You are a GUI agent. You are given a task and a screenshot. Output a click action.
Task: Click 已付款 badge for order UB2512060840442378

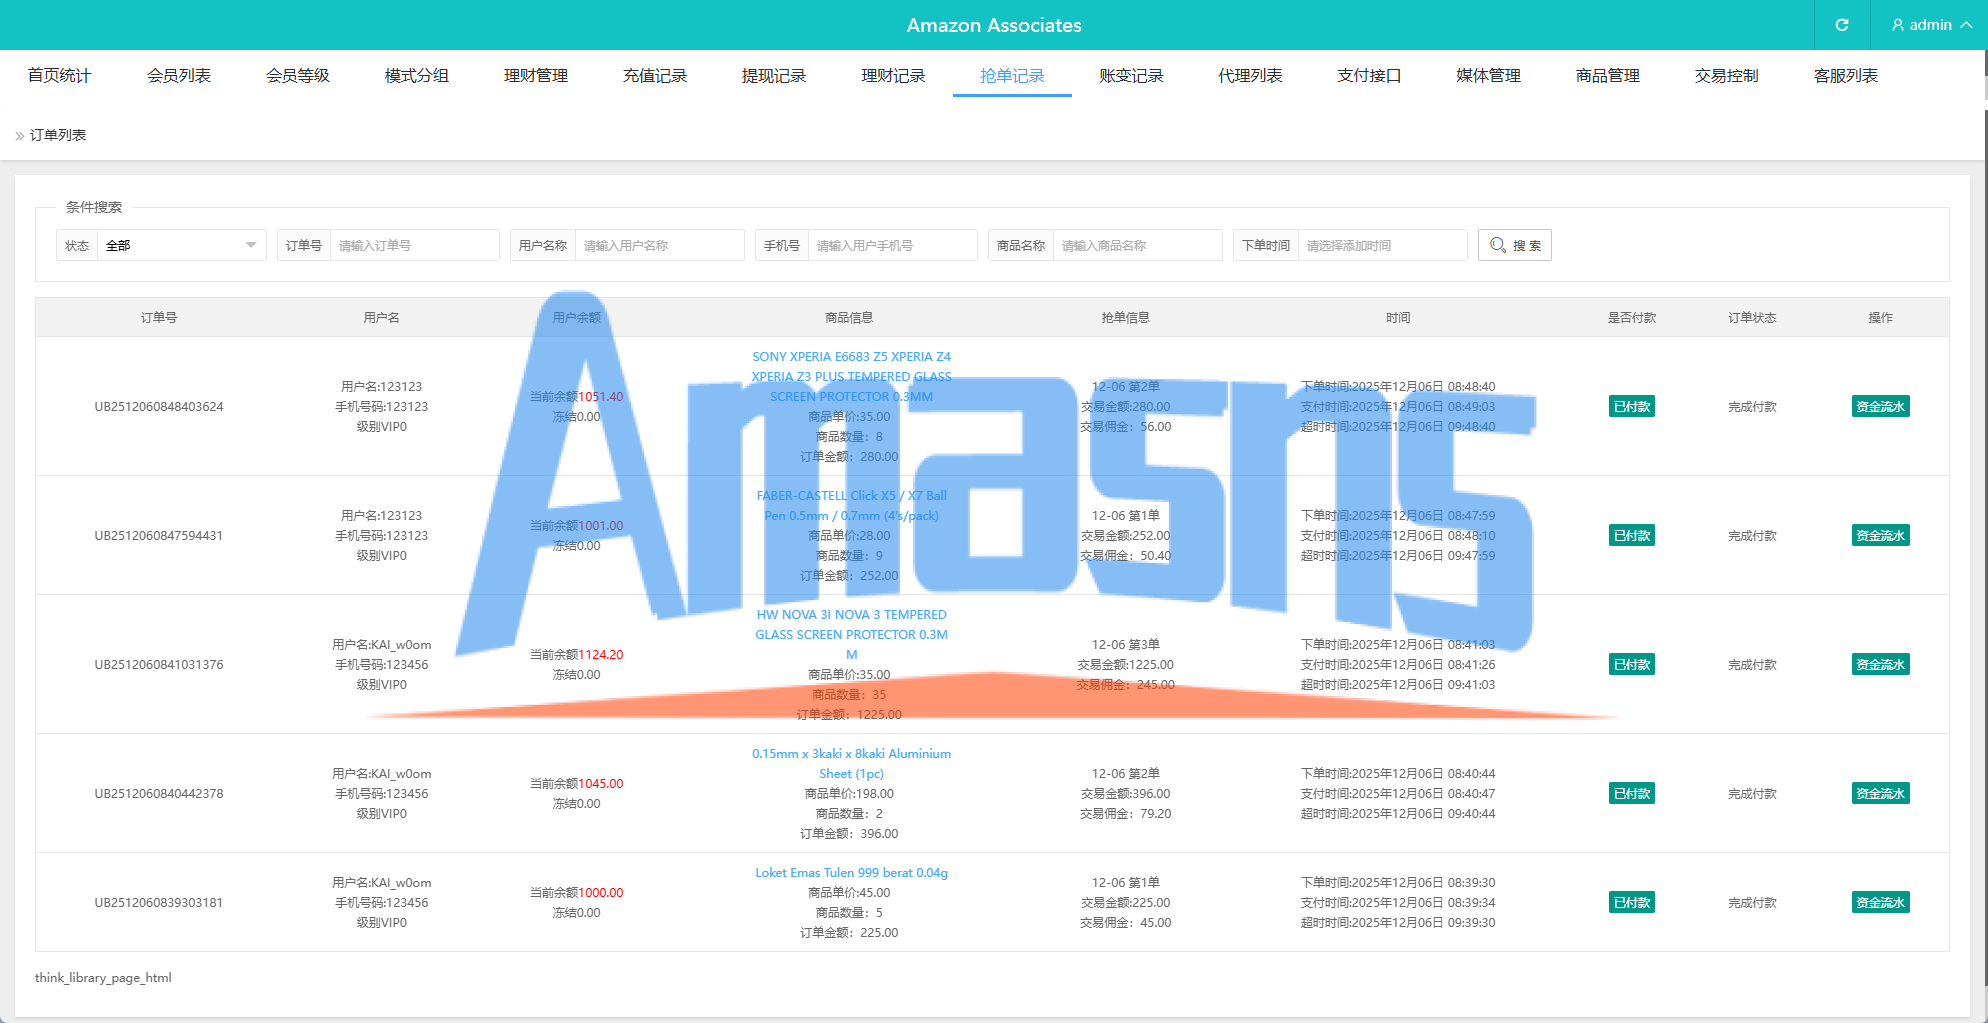(x=1631, y=793)
